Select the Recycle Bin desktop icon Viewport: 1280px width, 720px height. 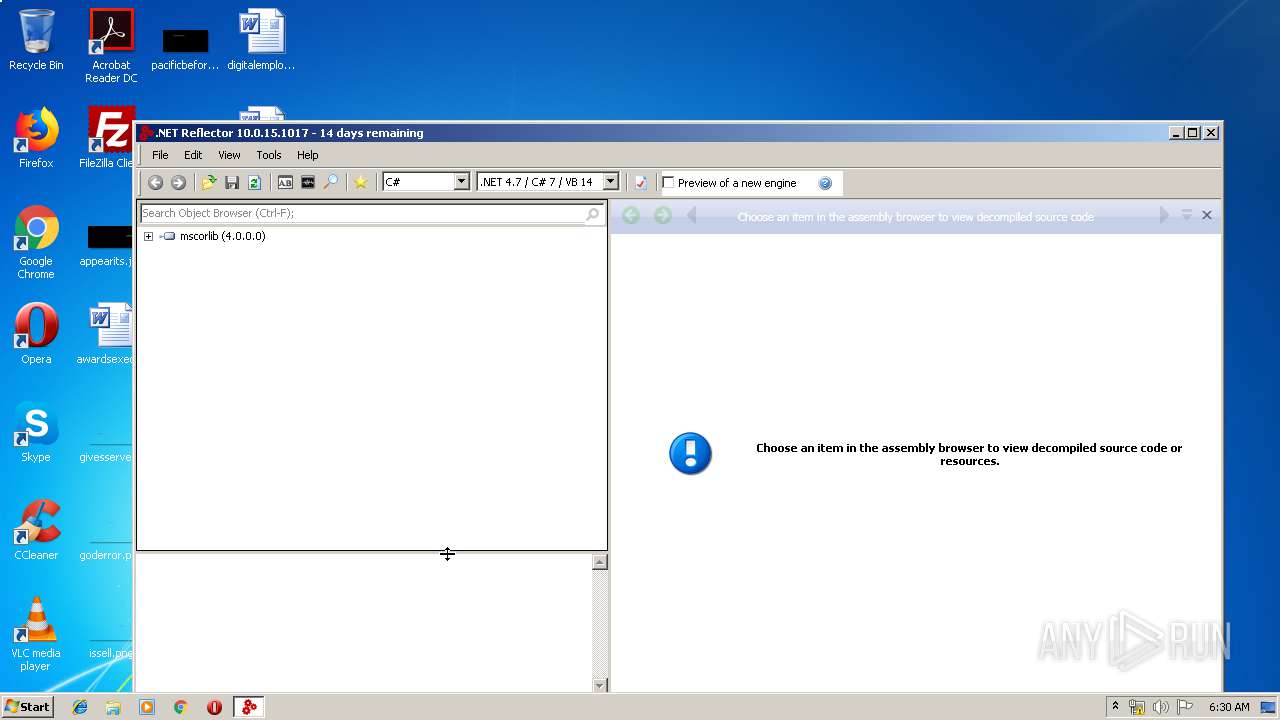click(x=36, y=40)
